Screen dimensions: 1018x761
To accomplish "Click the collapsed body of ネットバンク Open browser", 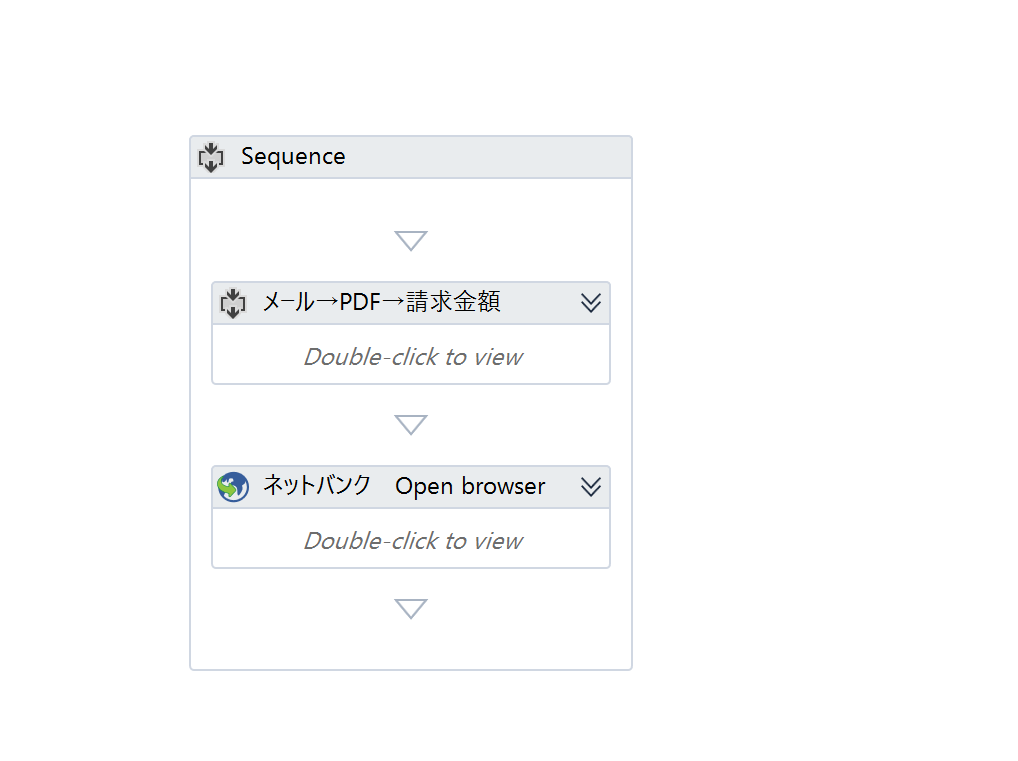I will pos(411,538).
